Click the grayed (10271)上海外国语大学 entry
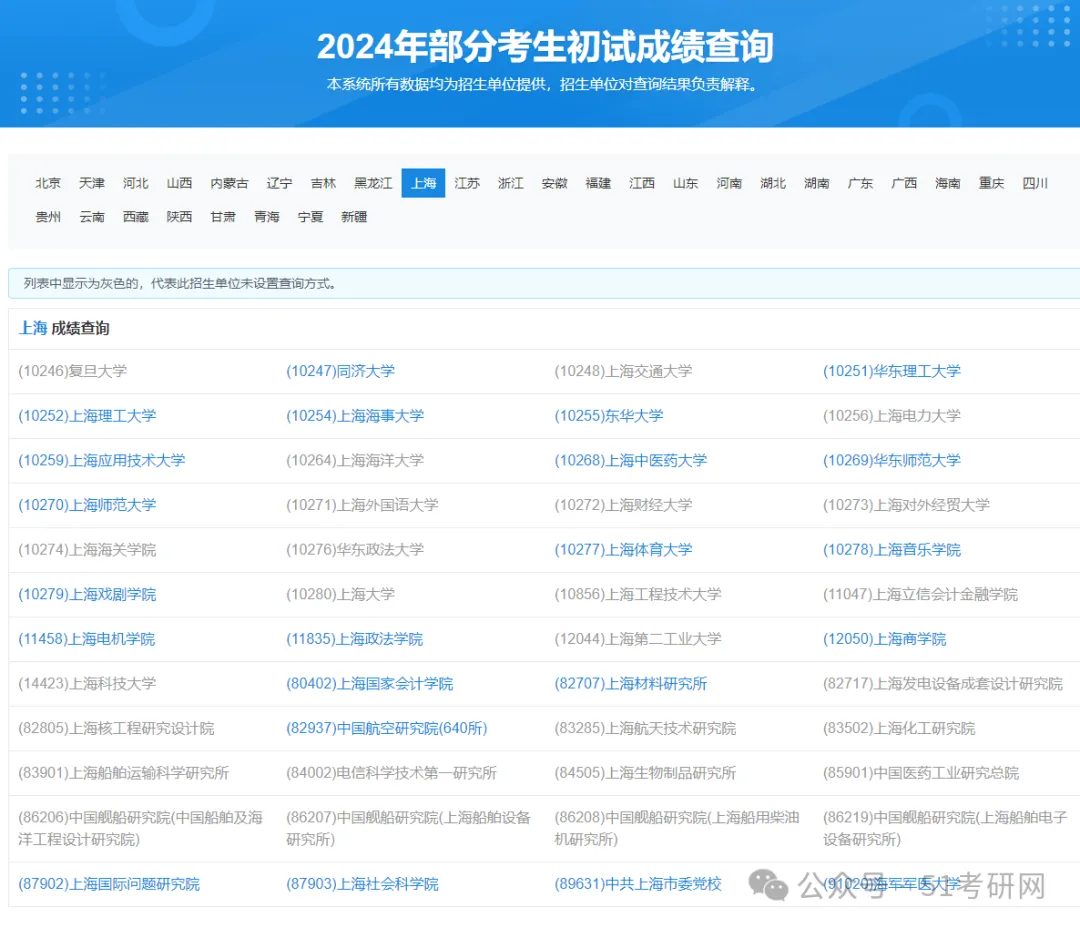 coord(362,505)
